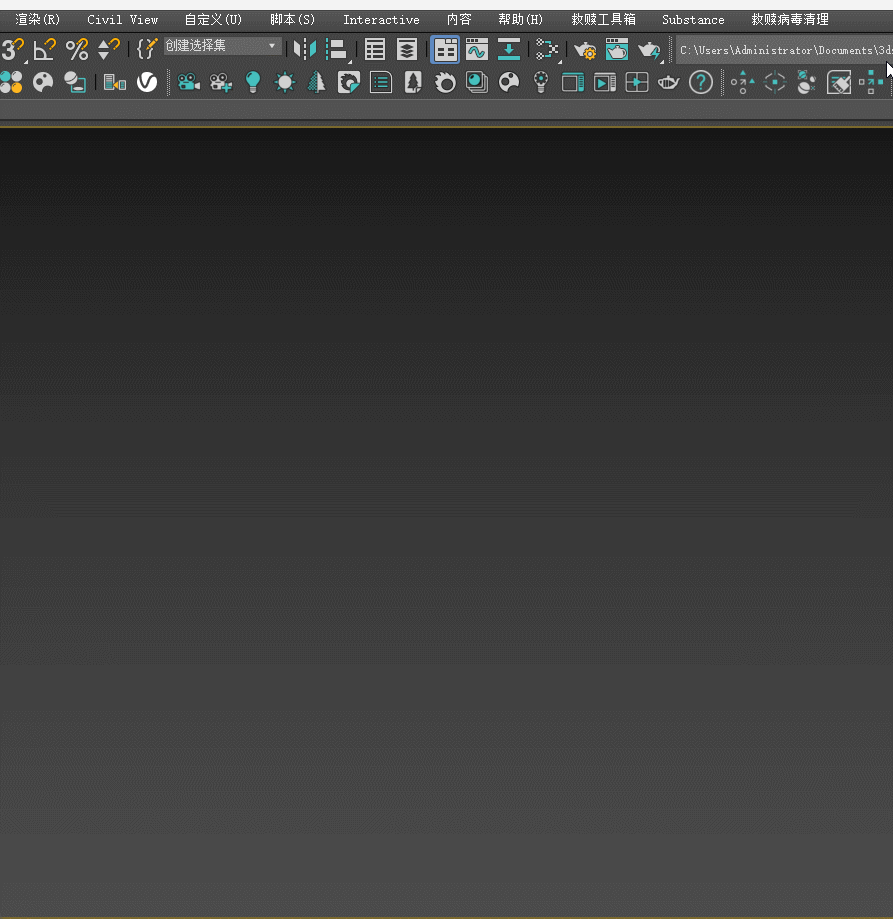Open the 创建选择集 dropdown
This screenshot has height=919, width=893.
(222, 46)
